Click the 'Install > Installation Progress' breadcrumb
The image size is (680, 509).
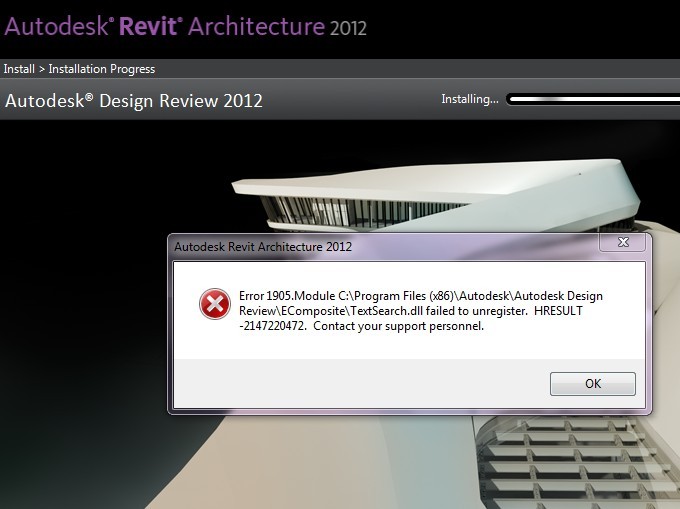79,69
